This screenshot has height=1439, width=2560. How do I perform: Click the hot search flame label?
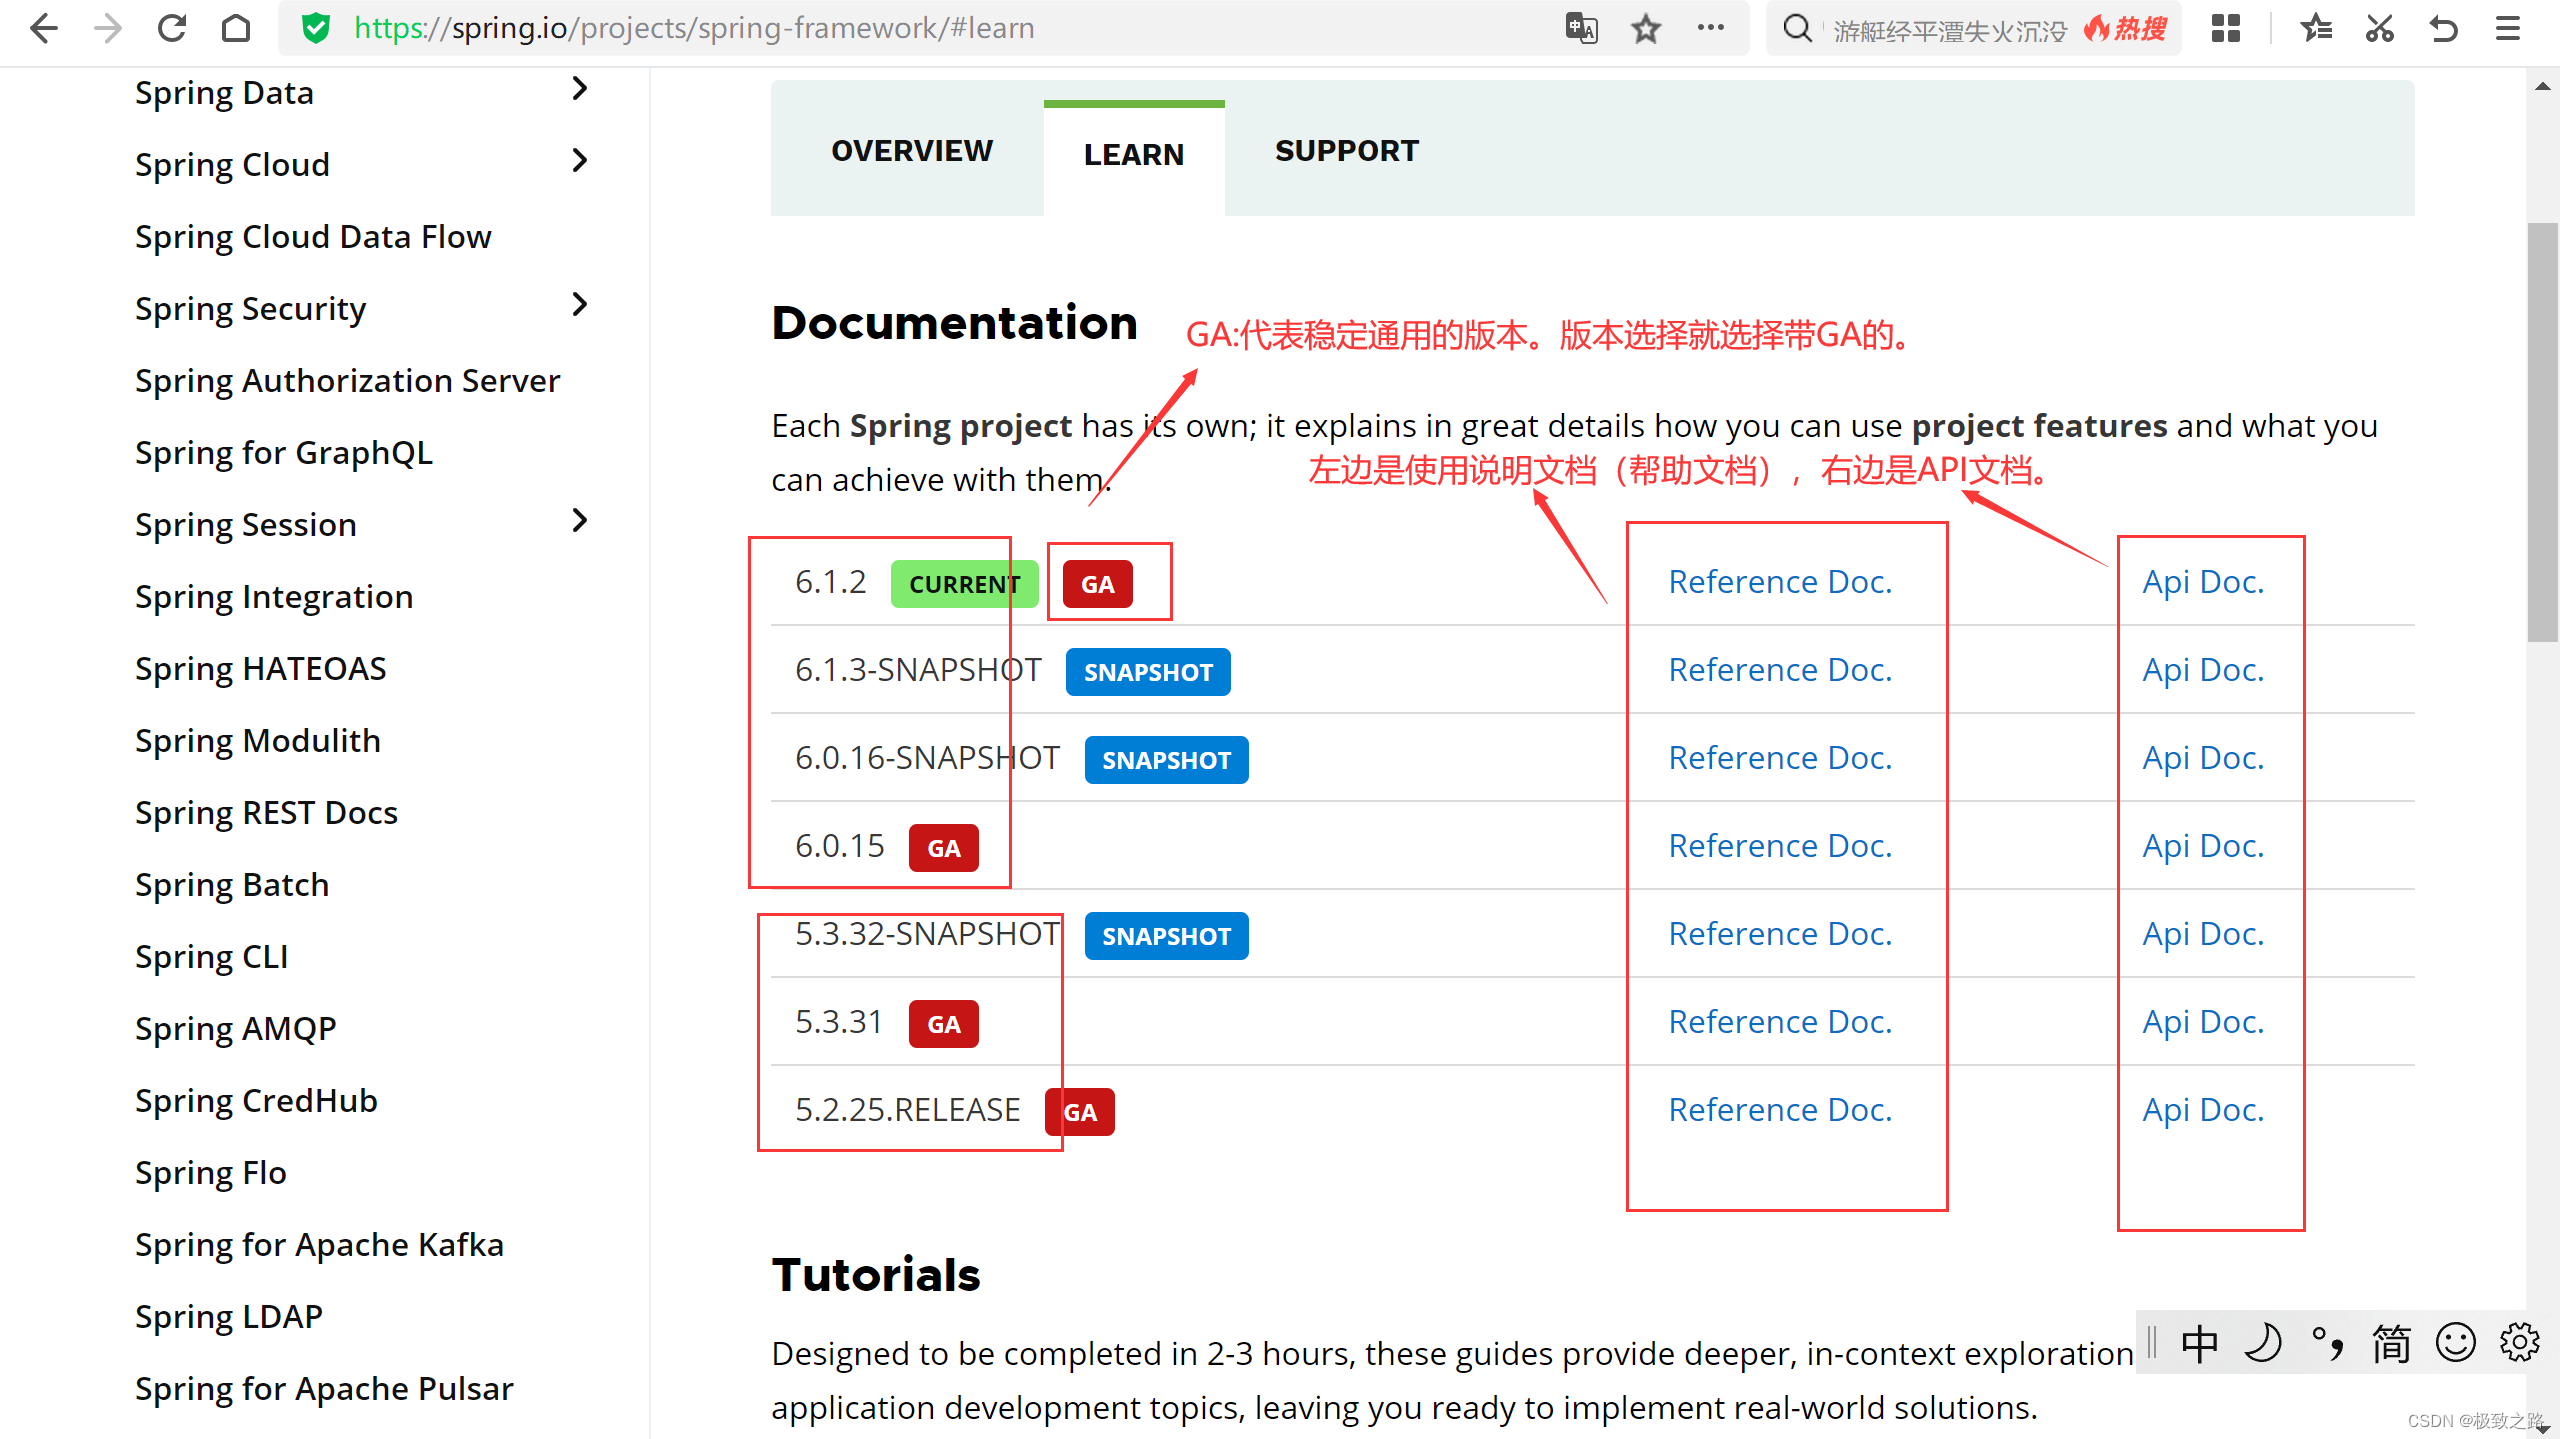coord(2125,29)
